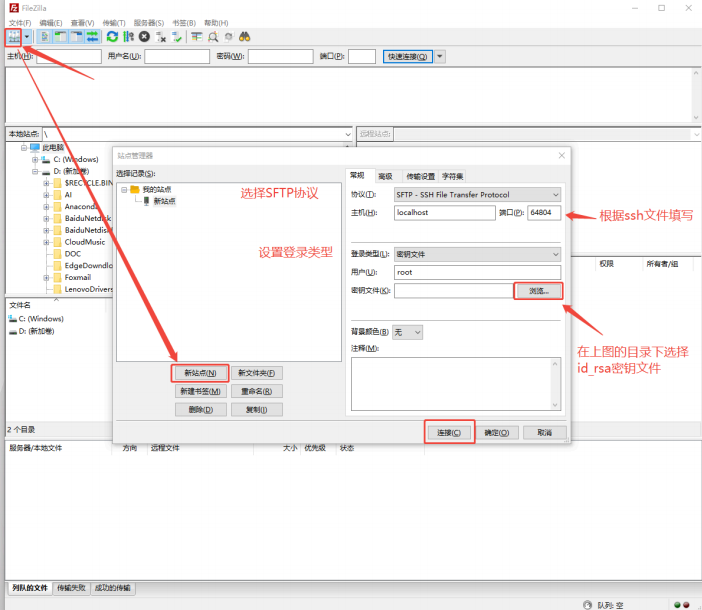The width and height of the screenshot is (702, 610).
Task: Expand the AI folder tree node
Action: [x=46, y=195]
